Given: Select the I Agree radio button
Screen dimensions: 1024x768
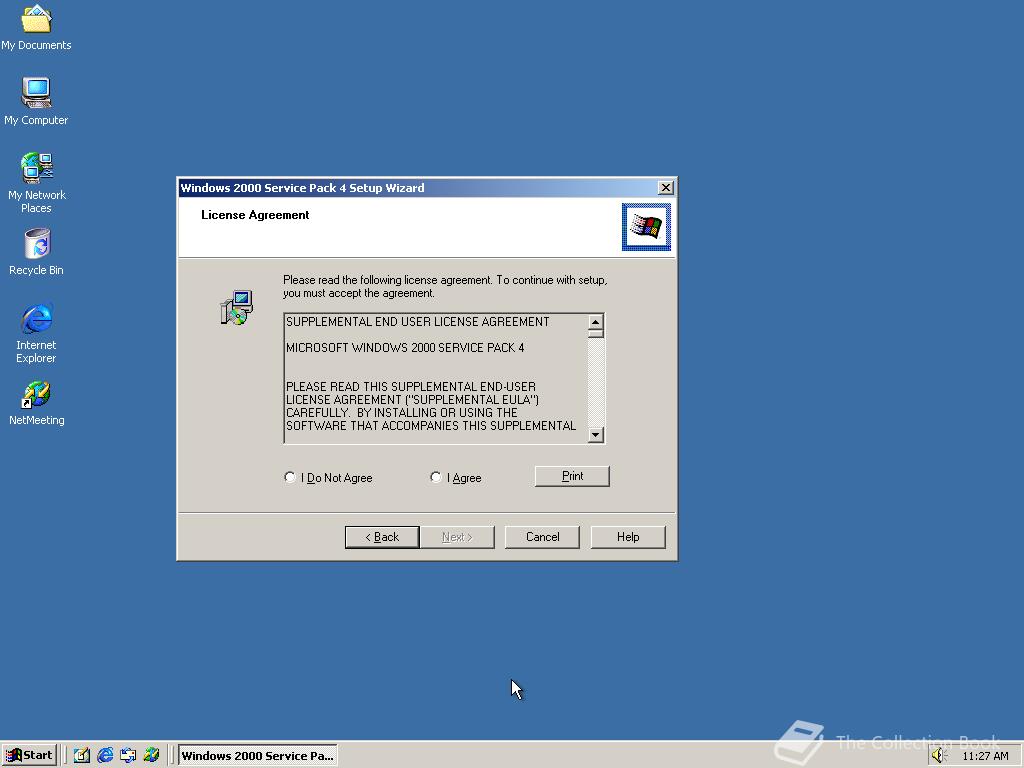Looking at the screenshot, I should coord(456,477).
